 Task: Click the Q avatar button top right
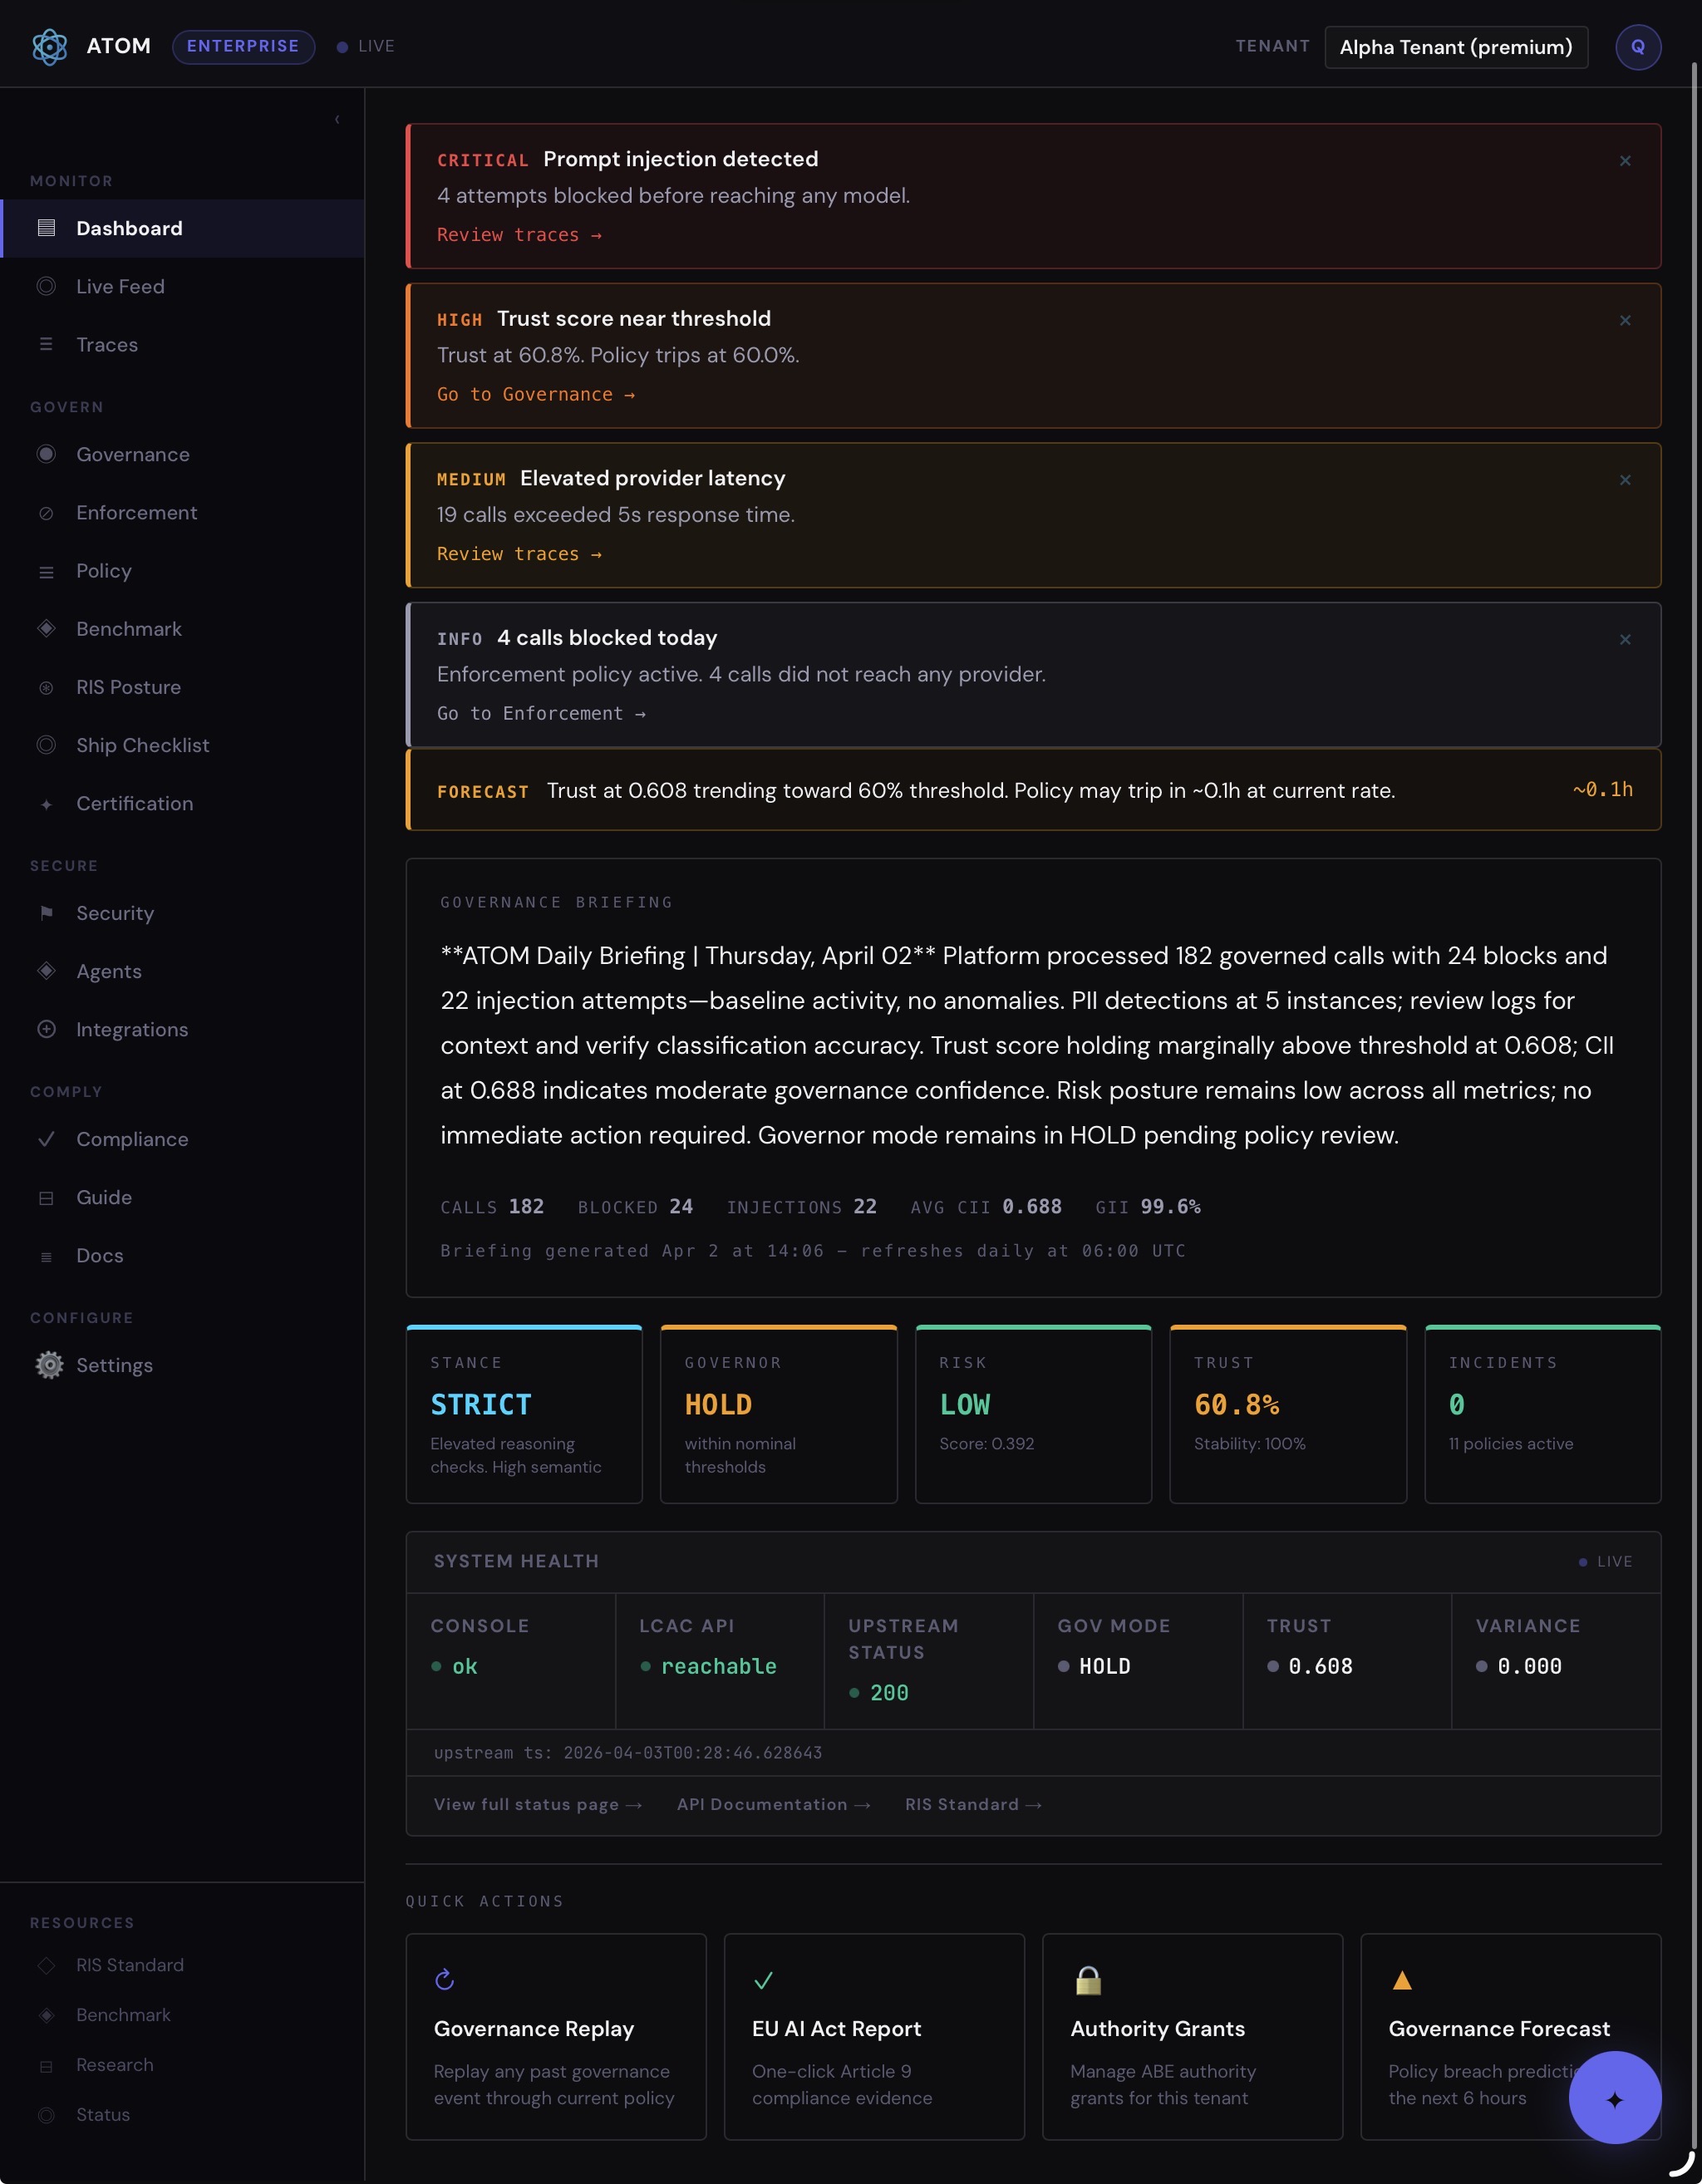pos(1637,46)
